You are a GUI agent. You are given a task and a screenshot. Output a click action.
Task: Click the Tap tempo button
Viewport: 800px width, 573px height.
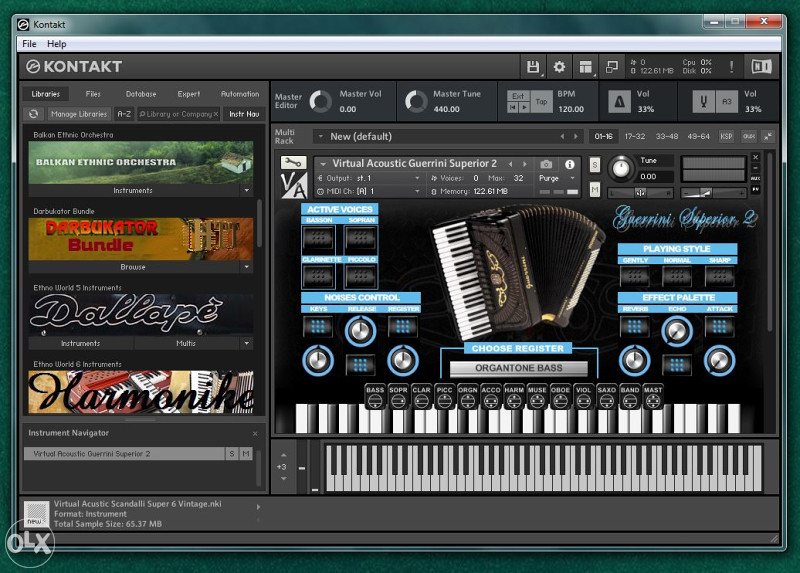541,102
